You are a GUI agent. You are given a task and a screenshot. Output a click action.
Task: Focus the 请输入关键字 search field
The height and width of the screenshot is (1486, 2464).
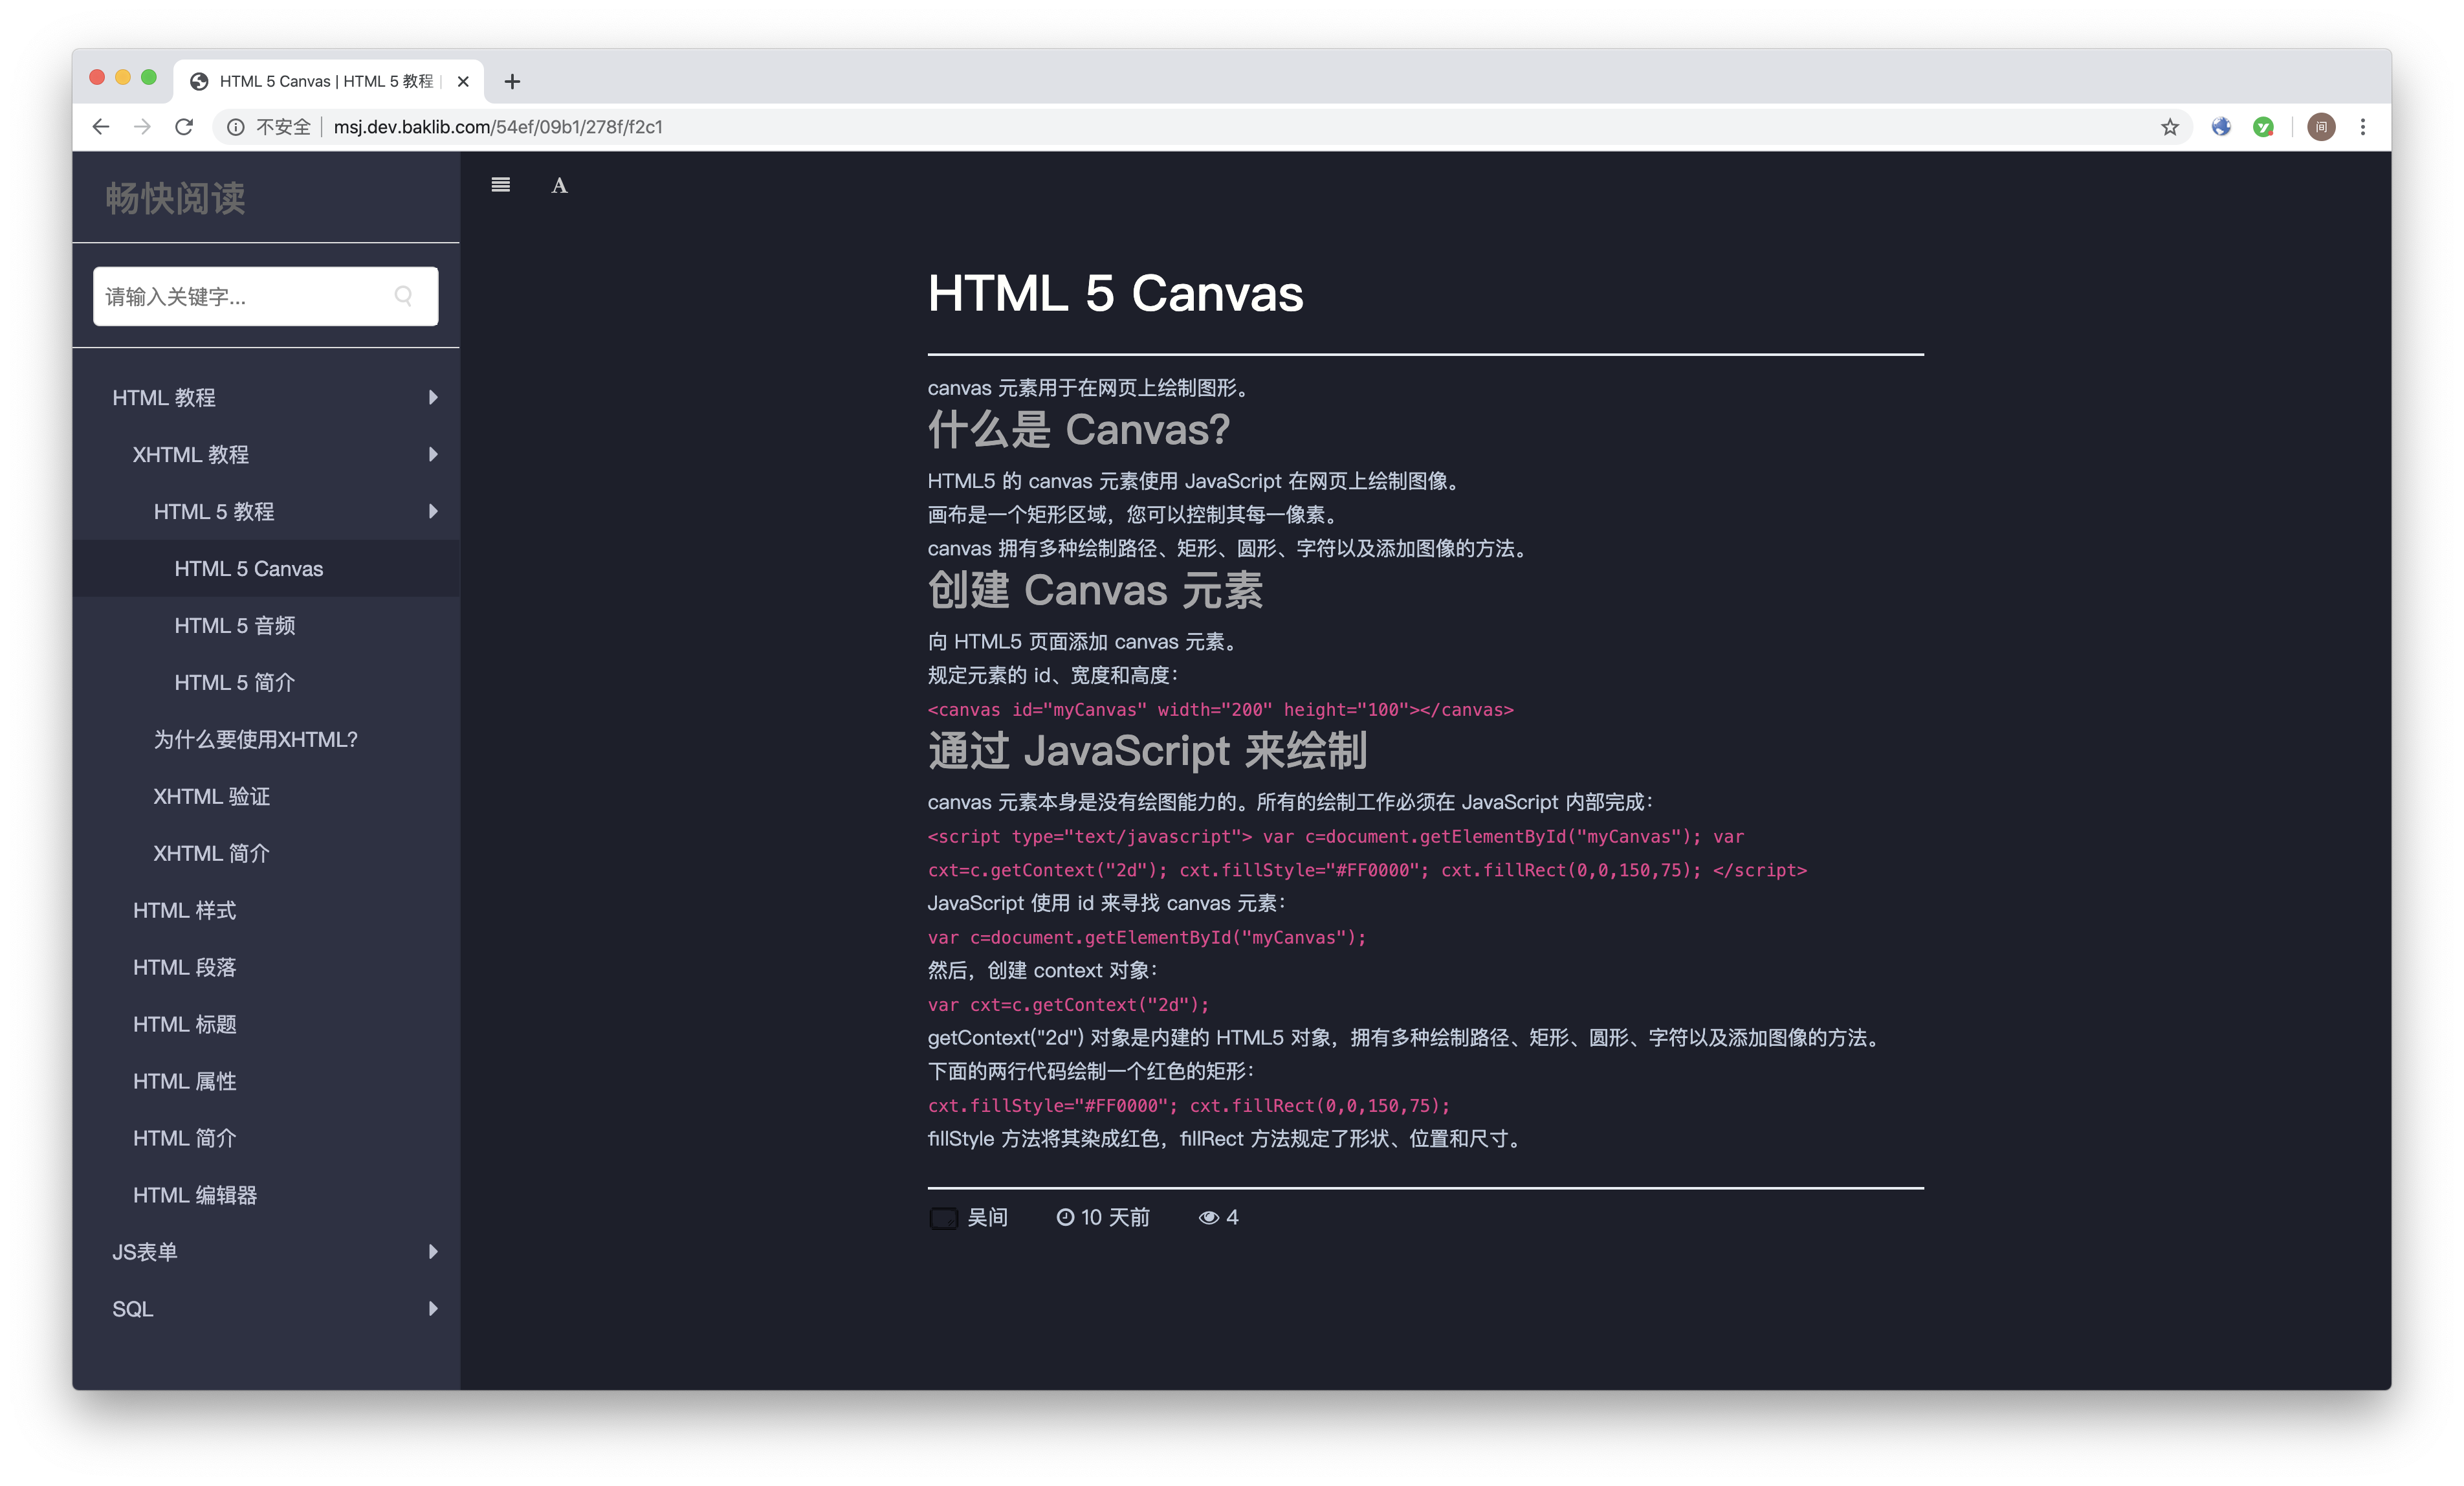(266, 296)
